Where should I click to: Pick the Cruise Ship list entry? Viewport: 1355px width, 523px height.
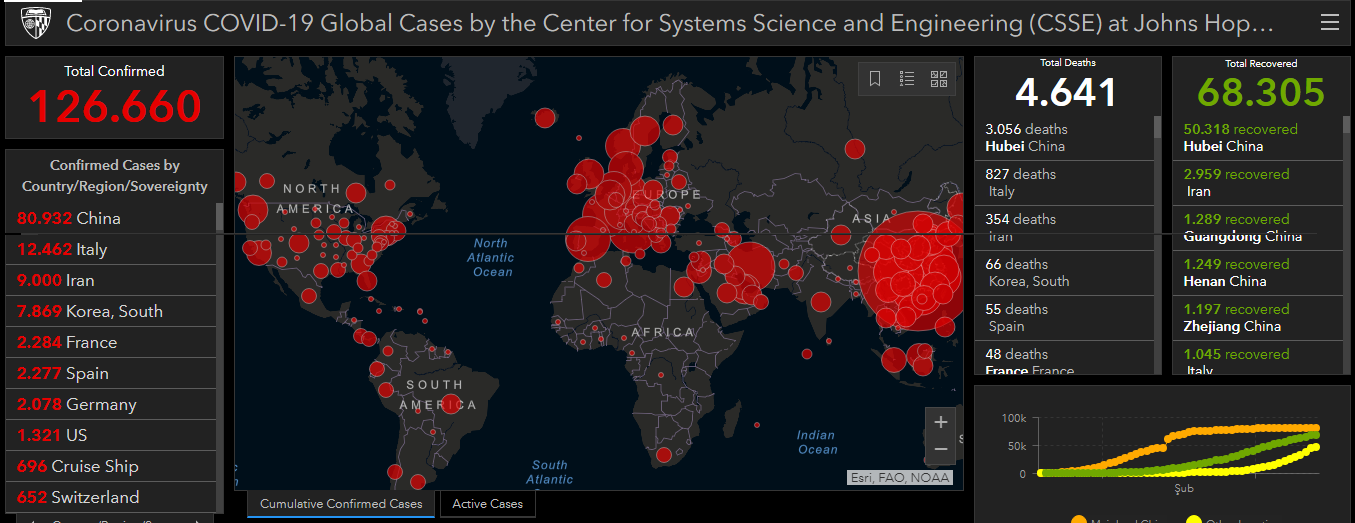click(x=110, y=466)
